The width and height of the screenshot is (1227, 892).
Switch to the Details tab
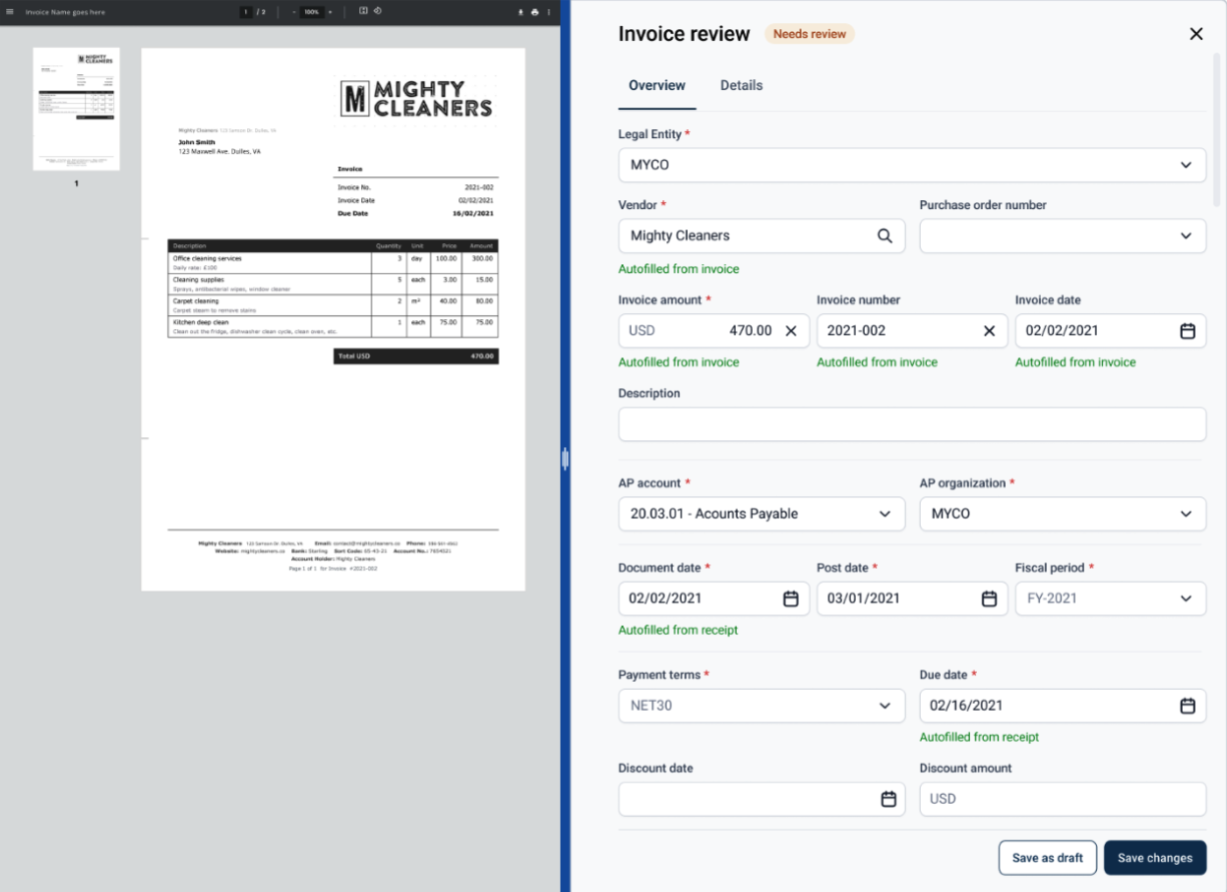(x=741, y=85)
